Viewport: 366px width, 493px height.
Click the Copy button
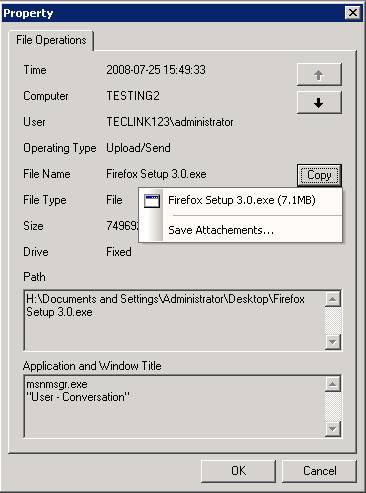(319, 175)
